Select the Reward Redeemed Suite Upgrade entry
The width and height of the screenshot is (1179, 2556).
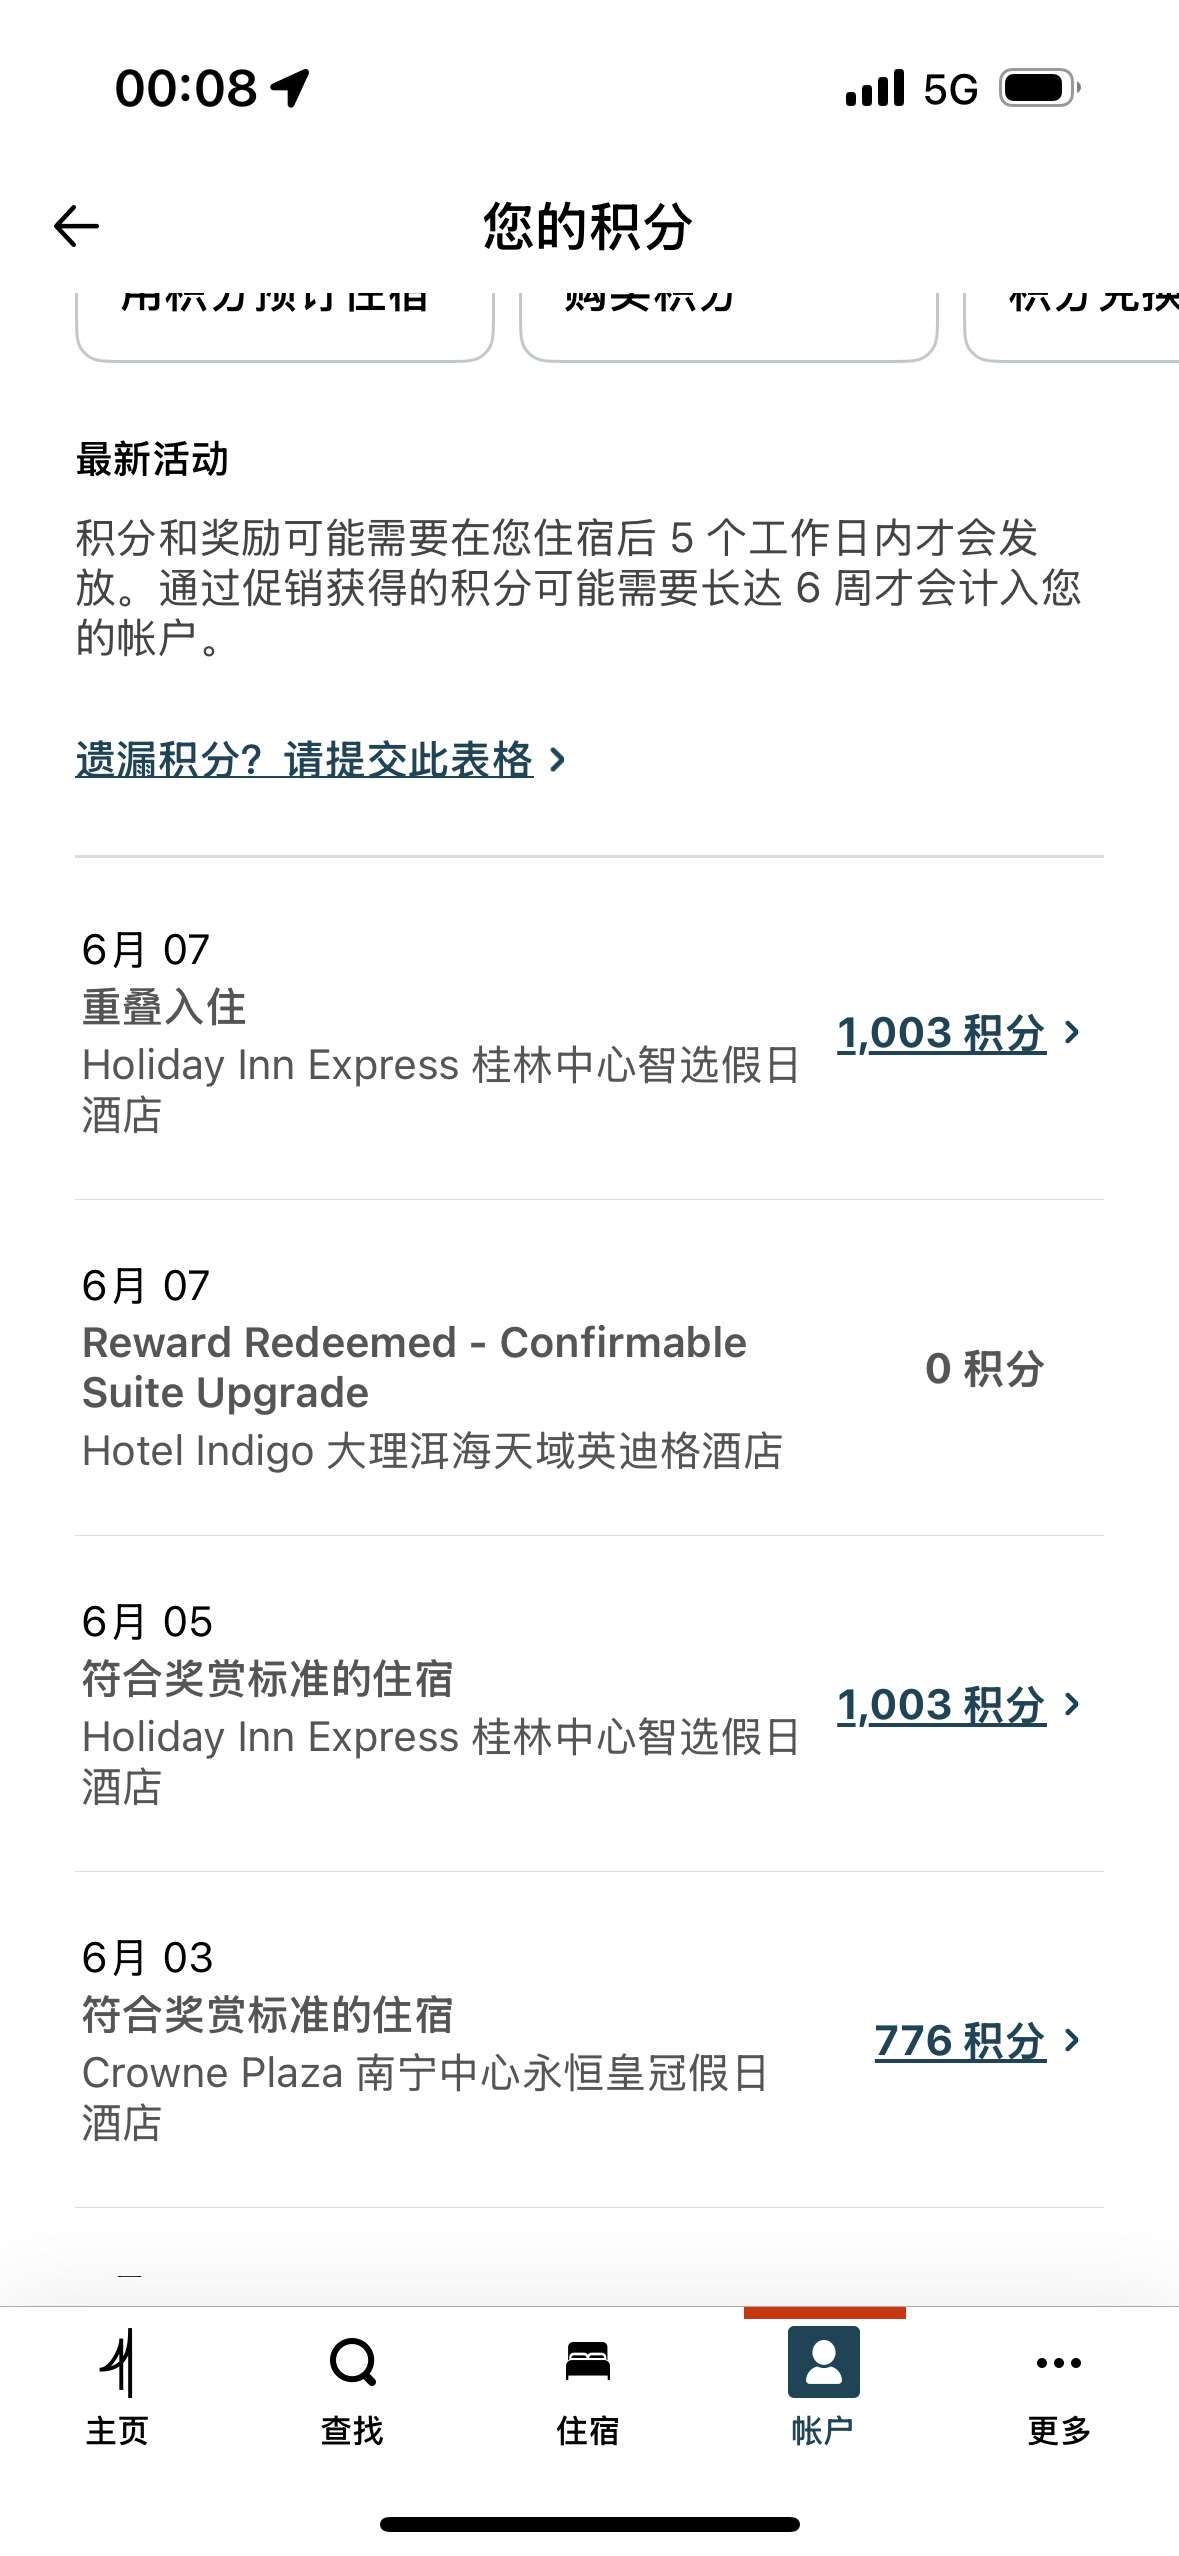pyautogui.click(x=589, y=1368)
